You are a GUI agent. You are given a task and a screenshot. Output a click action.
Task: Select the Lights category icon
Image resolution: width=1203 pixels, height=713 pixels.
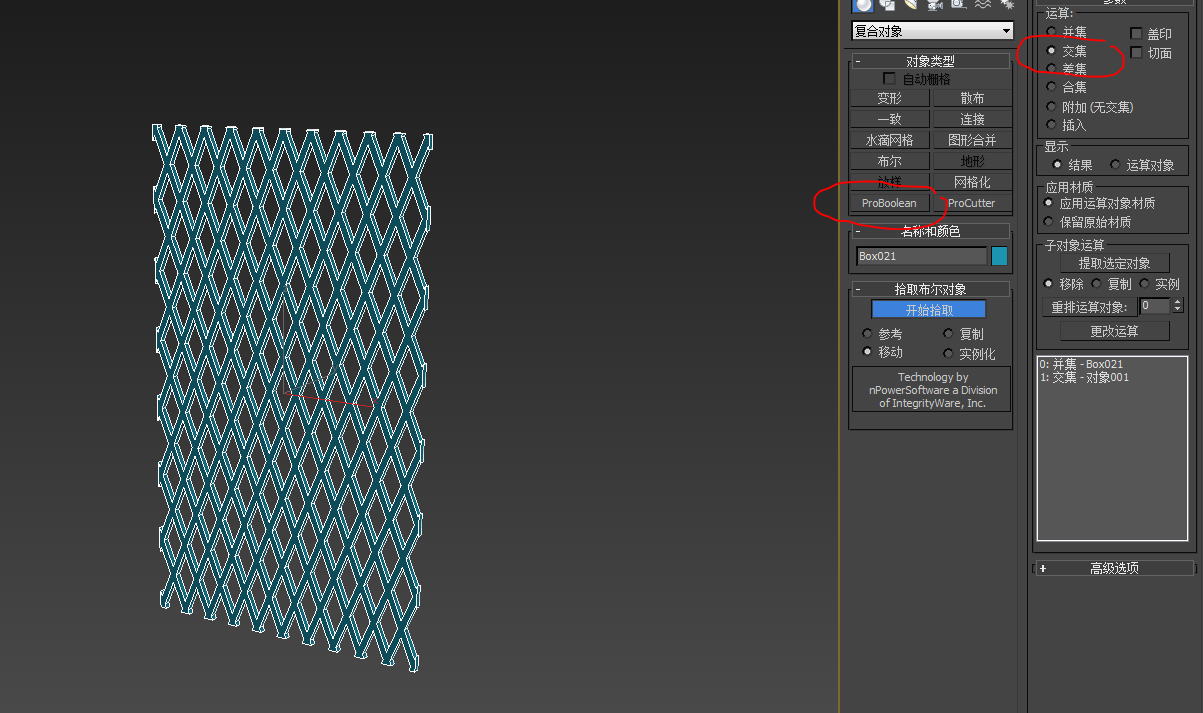(910, 5)
